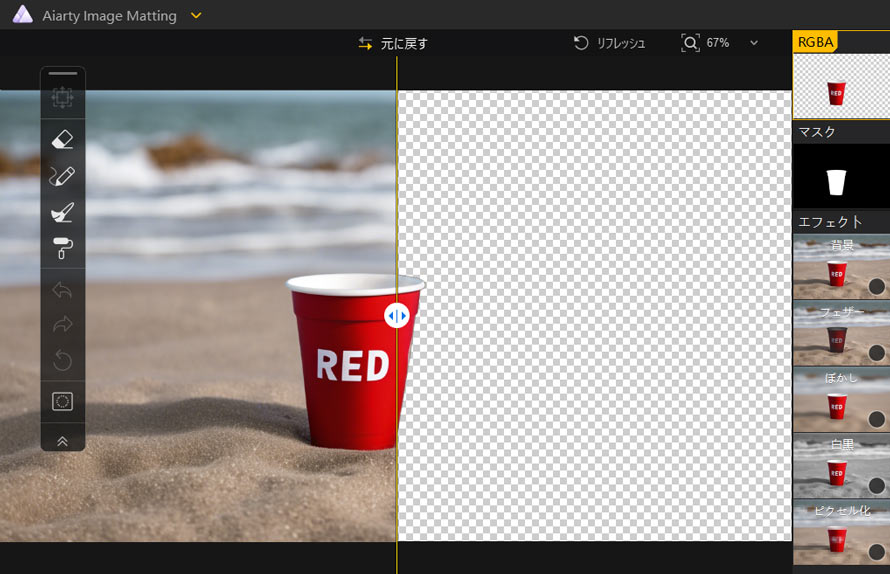890x574 pixels.
Task: Click the Reset circular arrow icon
Action: [x=62, y=360]
